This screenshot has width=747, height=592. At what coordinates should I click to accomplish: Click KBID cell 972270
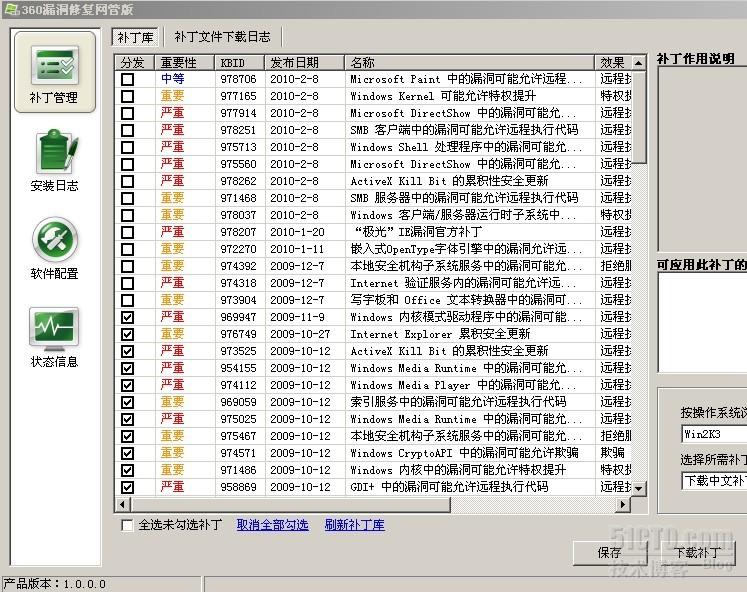238,249
